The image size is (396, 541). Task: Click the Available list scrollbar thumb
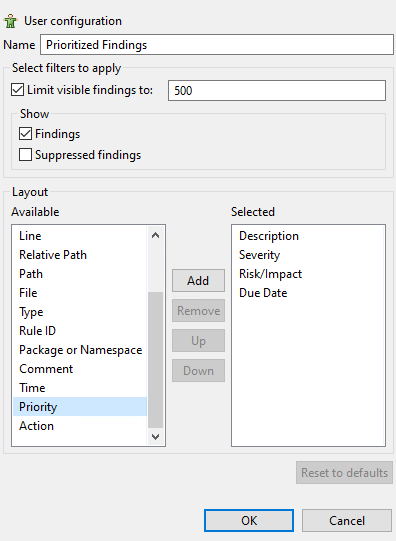(x=155, y=360)
